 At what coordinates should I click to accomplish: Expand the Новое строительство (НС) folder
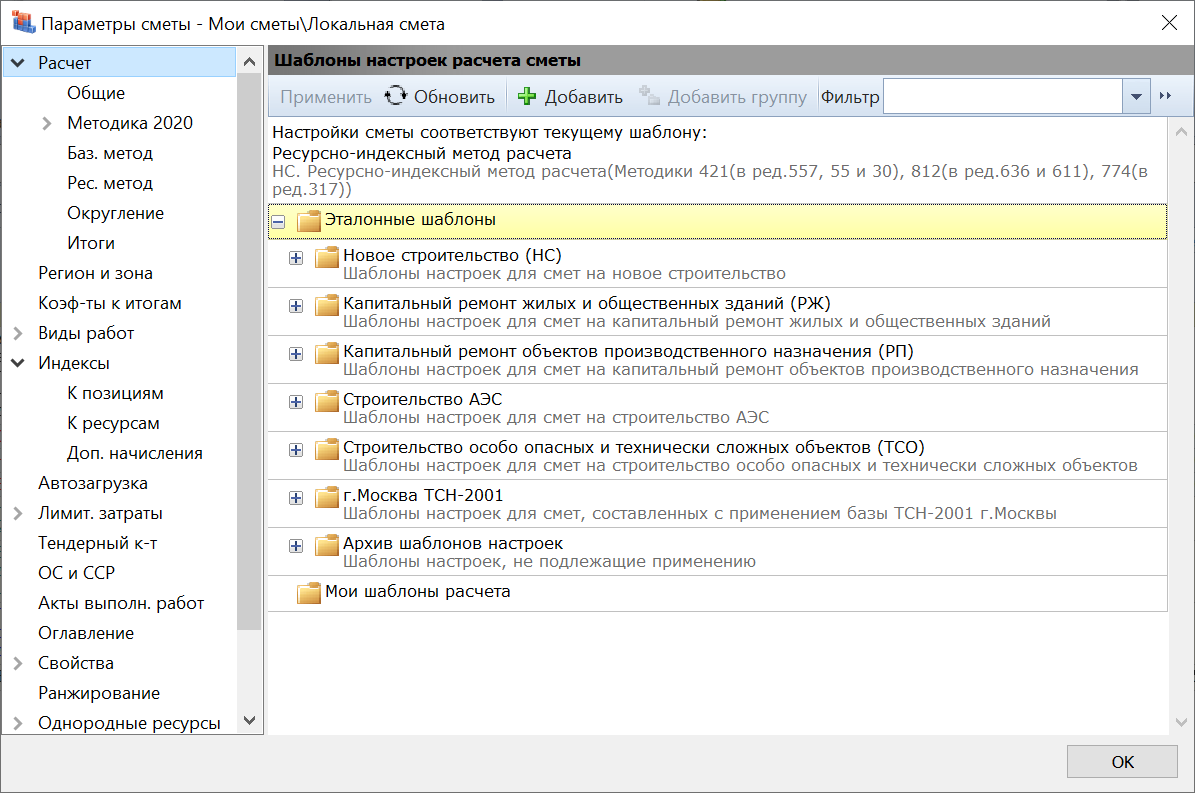point(296,258)
